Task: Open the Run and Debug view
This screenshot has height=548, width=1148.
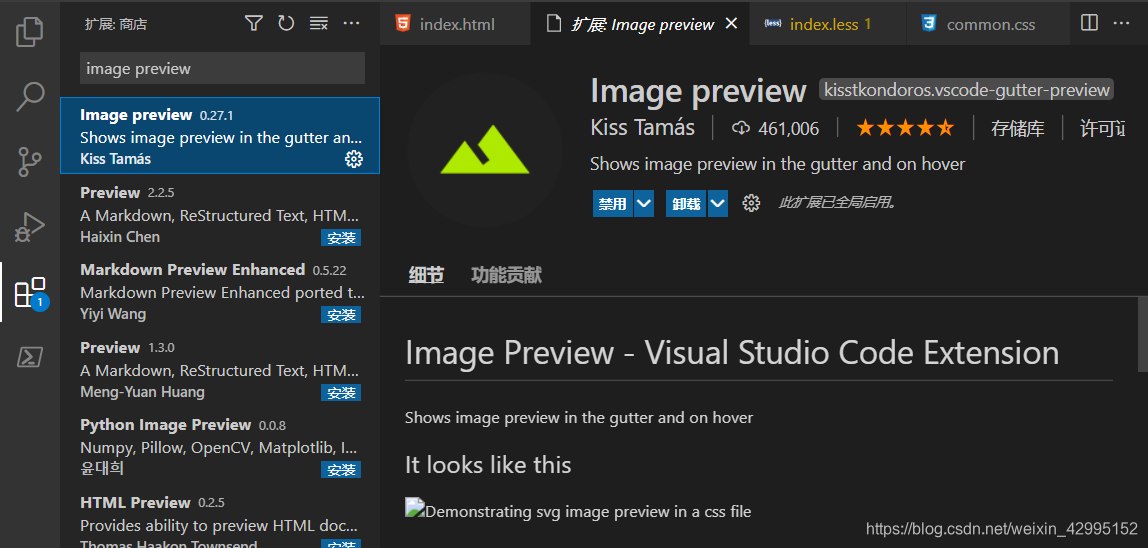Action: click(x=29, y=227)
